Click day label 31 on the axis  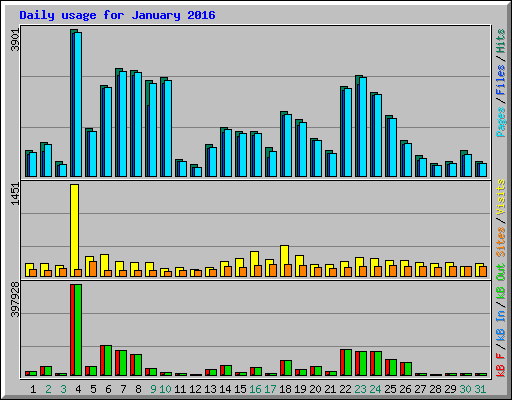coord(480,389)
